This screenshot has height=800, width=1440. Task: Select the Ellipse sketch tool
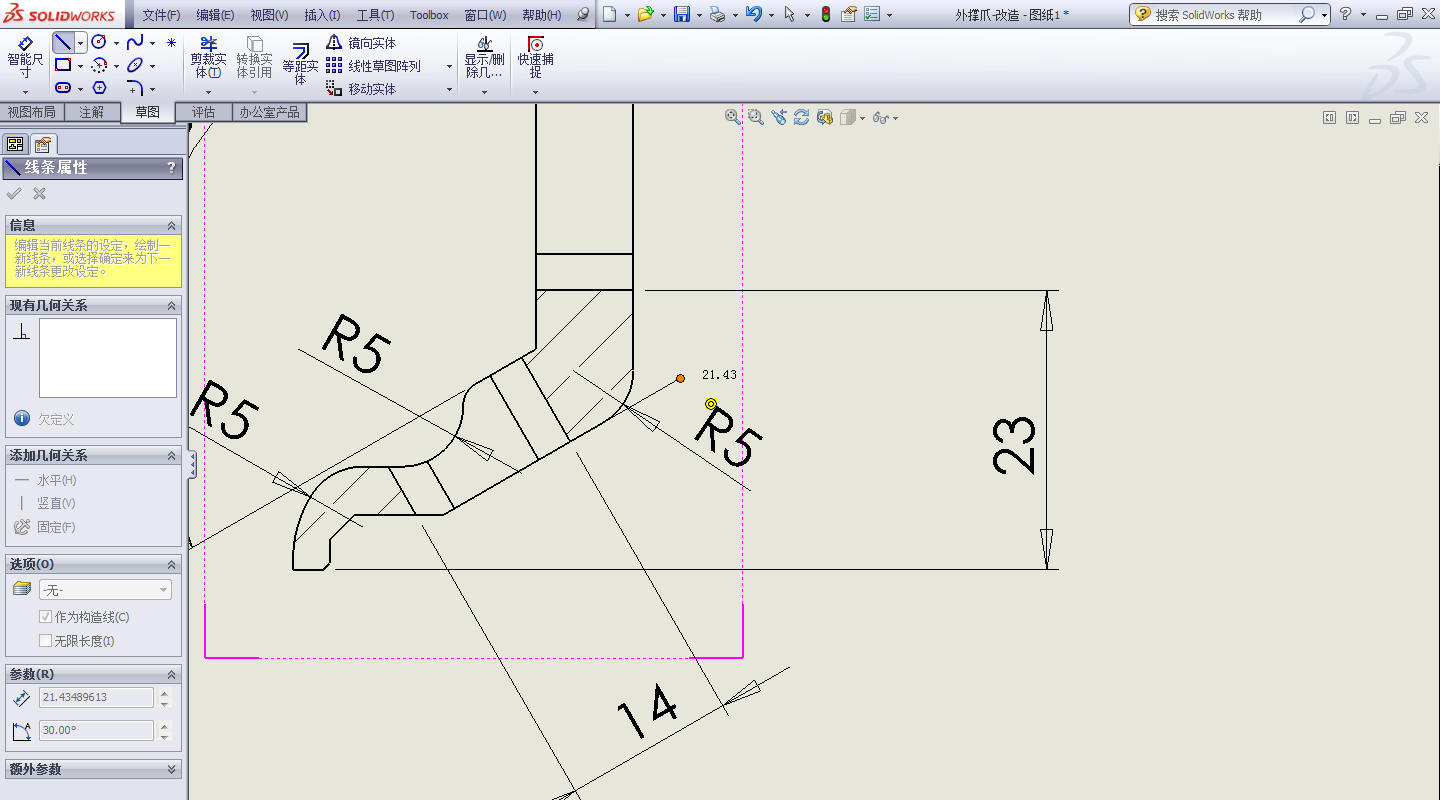click(135, 65)
